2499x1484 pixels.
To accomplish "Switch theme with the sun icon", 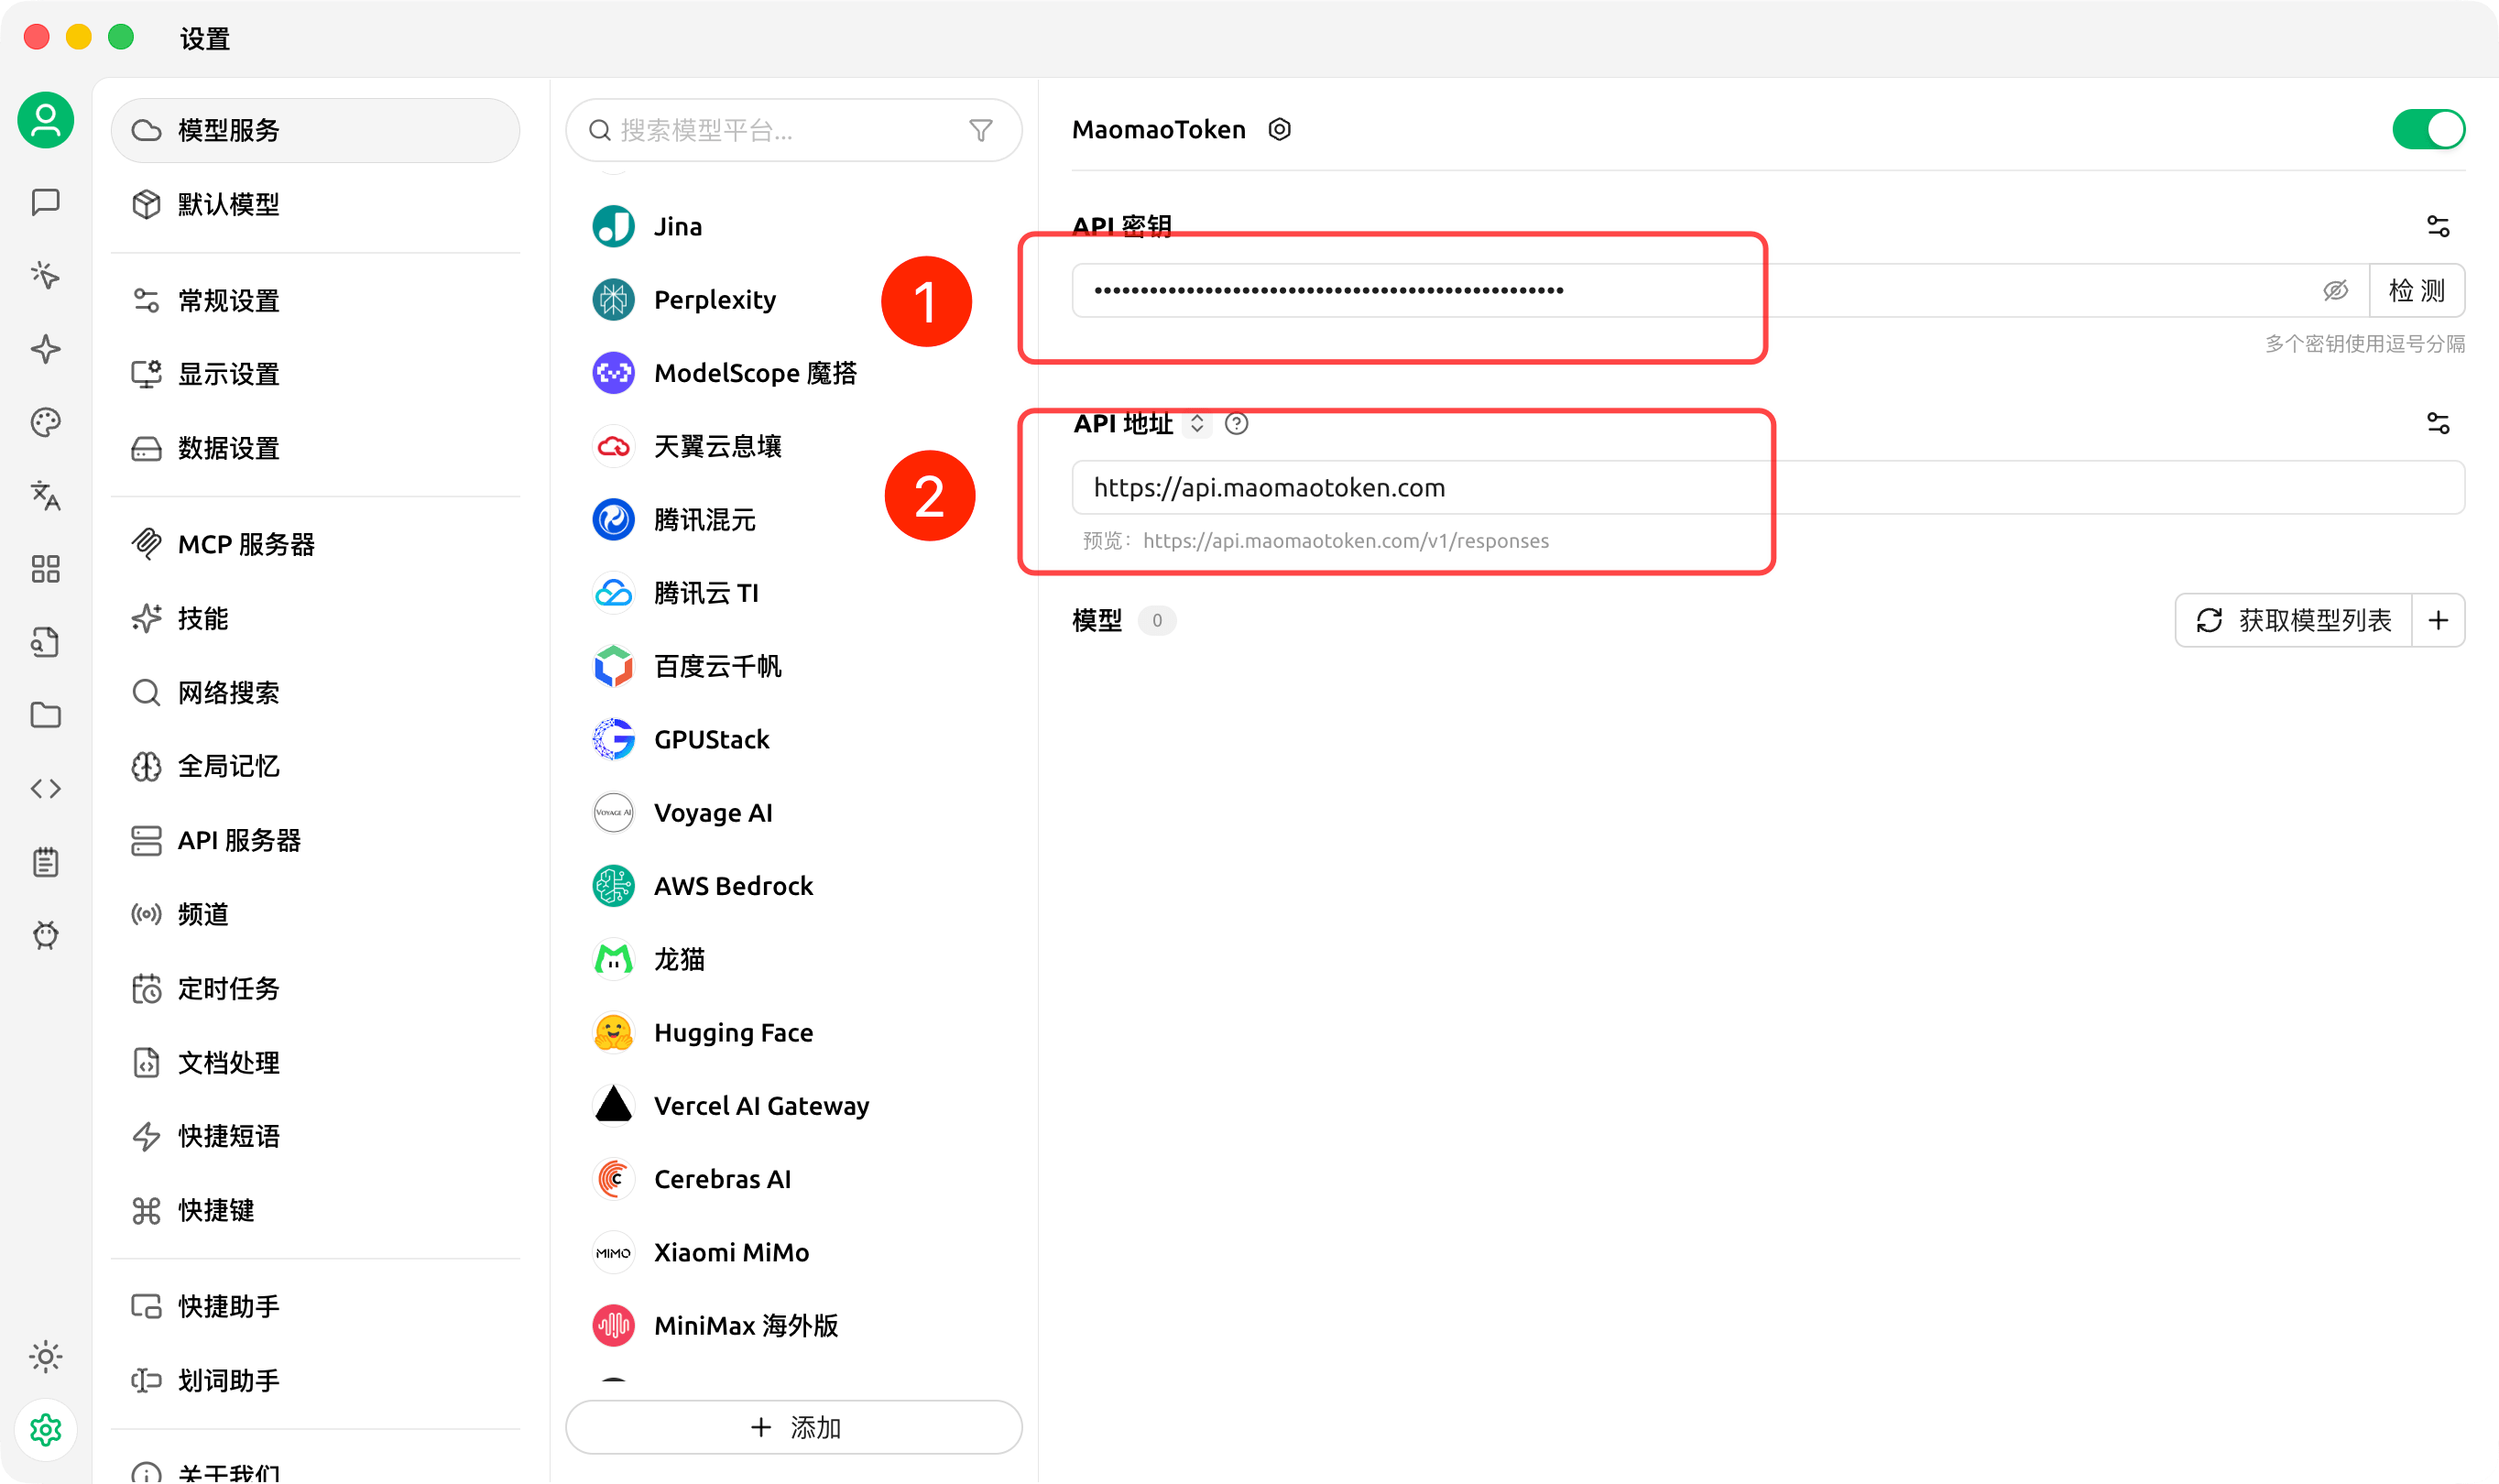I will [x=46, y=1357].
